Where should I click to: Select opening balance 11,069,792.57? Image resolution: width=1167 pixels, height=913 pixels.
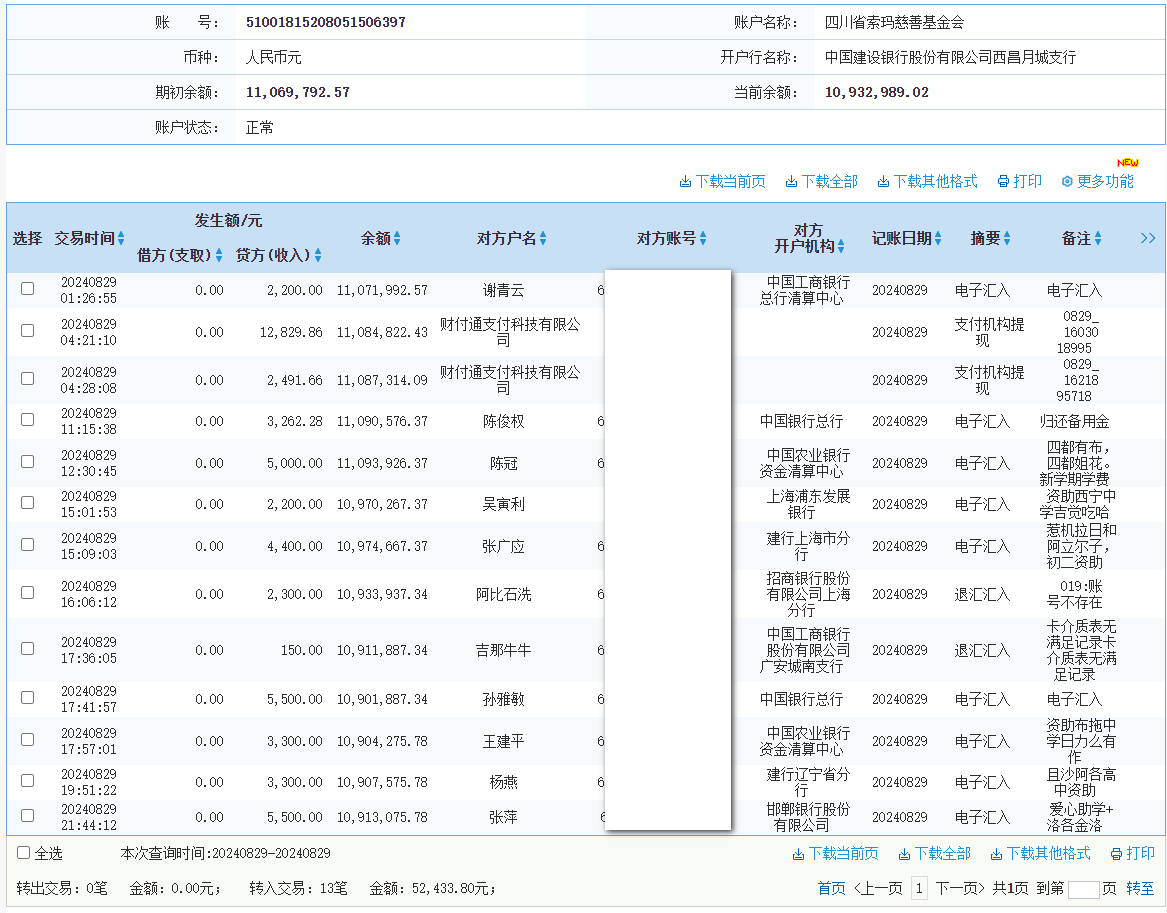click(298, 92)
